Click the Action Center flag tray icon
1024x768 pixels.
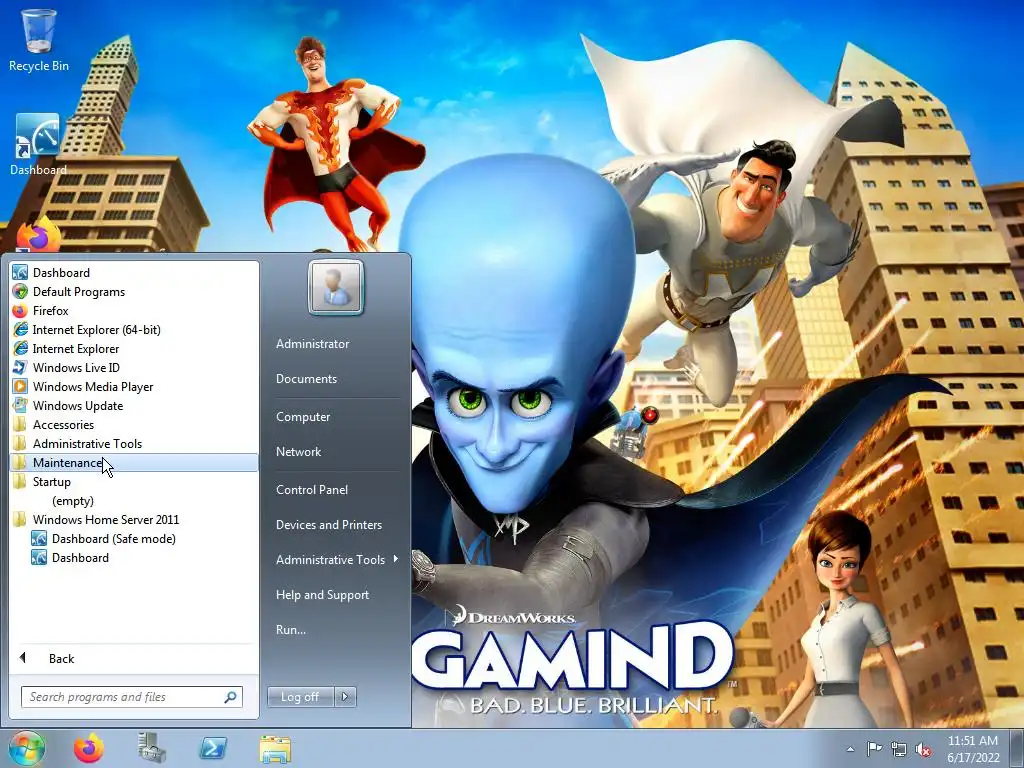point(874,749)
